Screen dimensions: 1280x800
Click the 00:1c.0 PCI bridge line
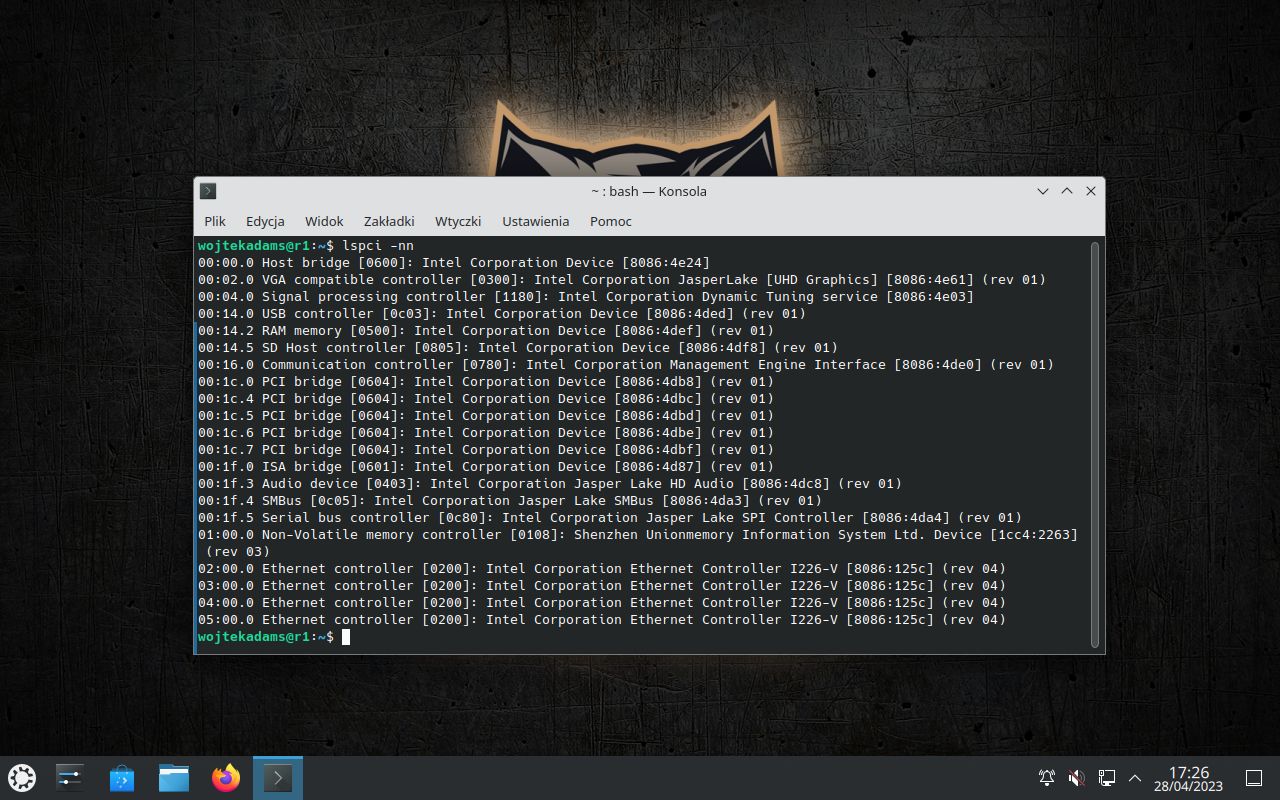[486, 381]
